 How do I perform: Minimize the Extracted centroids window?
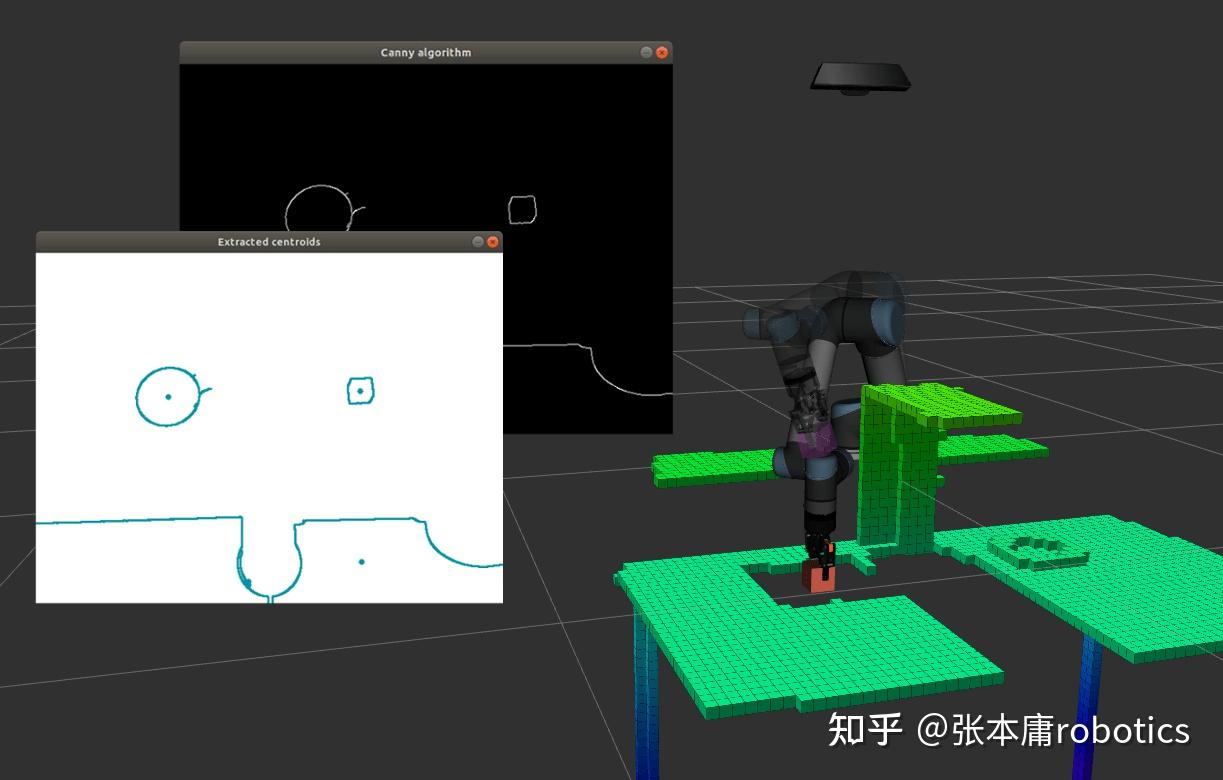click(x=478, y=241)
